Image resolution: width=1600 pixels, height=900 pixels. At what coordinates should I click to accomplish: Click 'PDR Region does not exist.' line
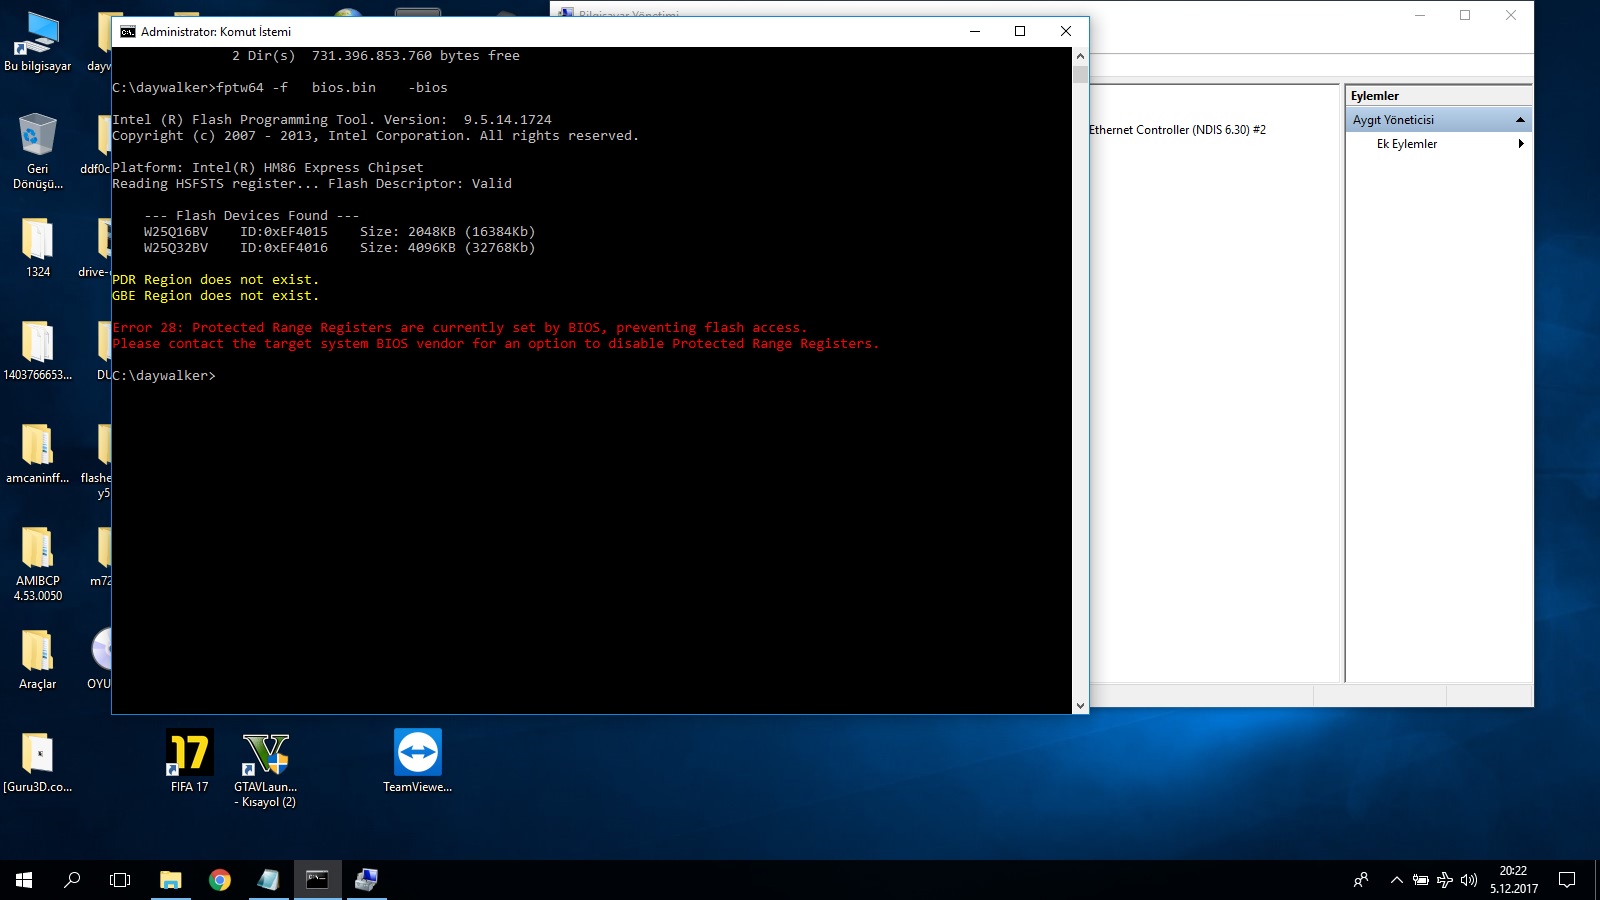coord(215,280)
